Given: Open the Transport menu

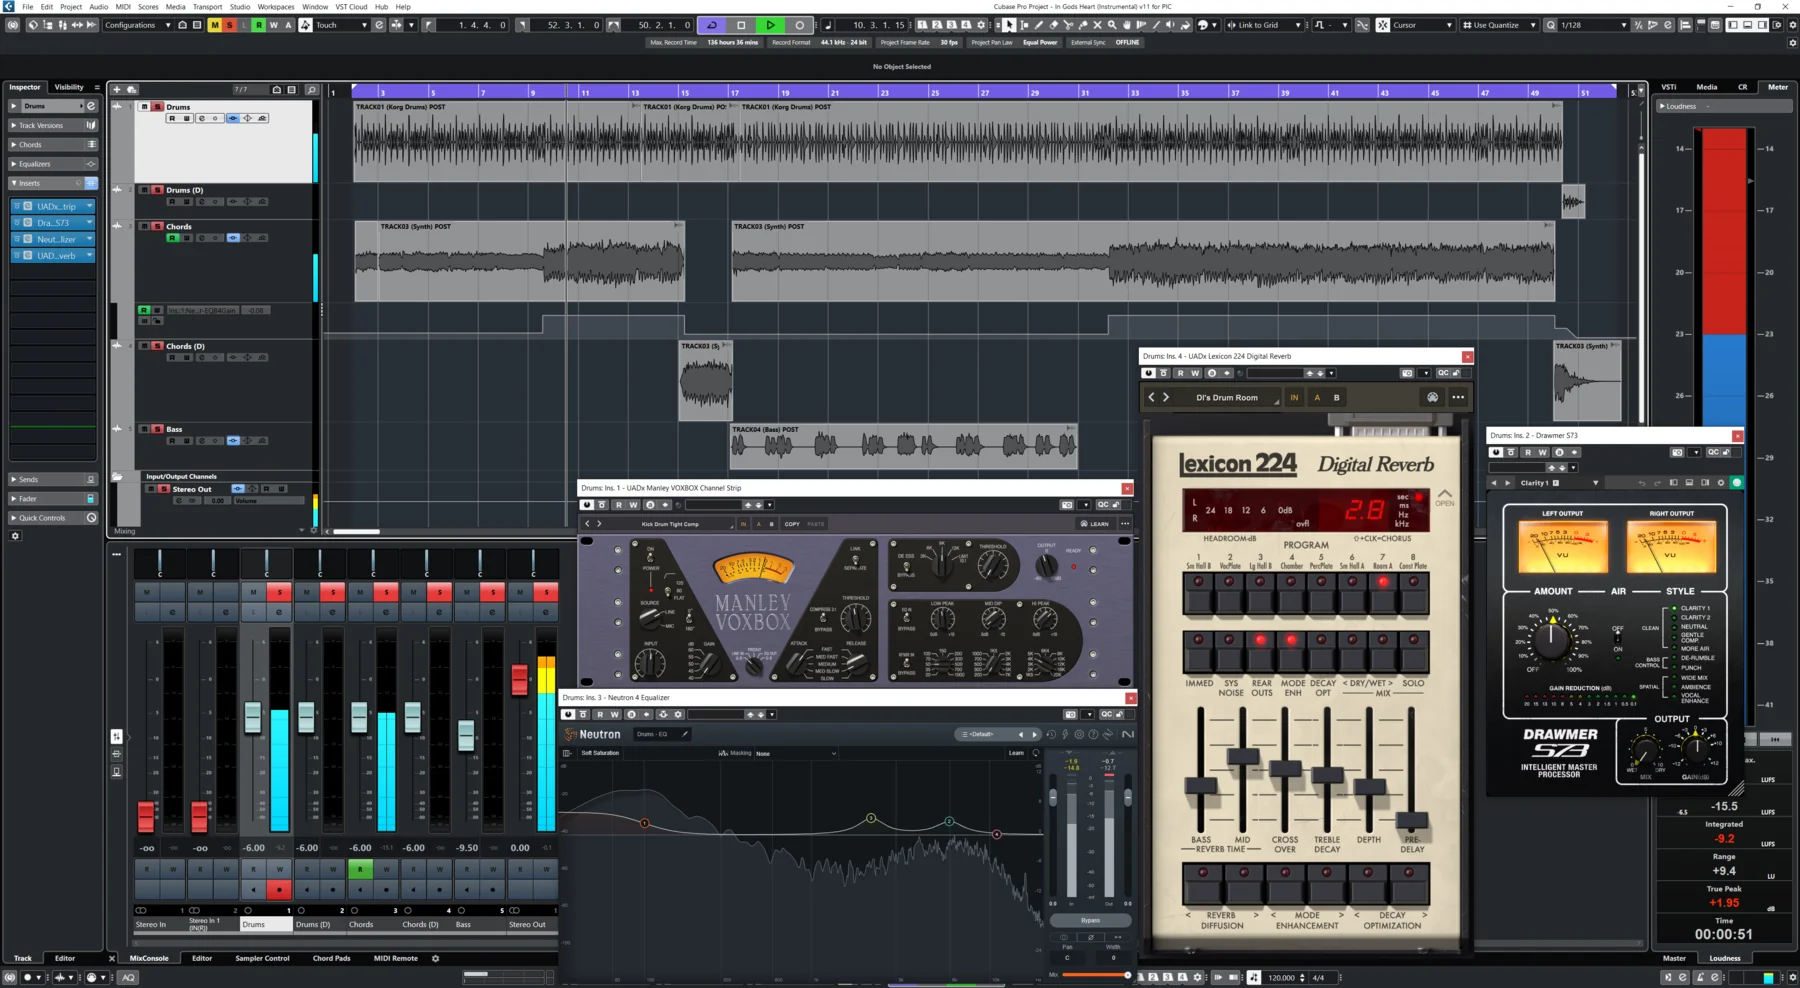Looking at the screenshot, I should coord(207,7).
